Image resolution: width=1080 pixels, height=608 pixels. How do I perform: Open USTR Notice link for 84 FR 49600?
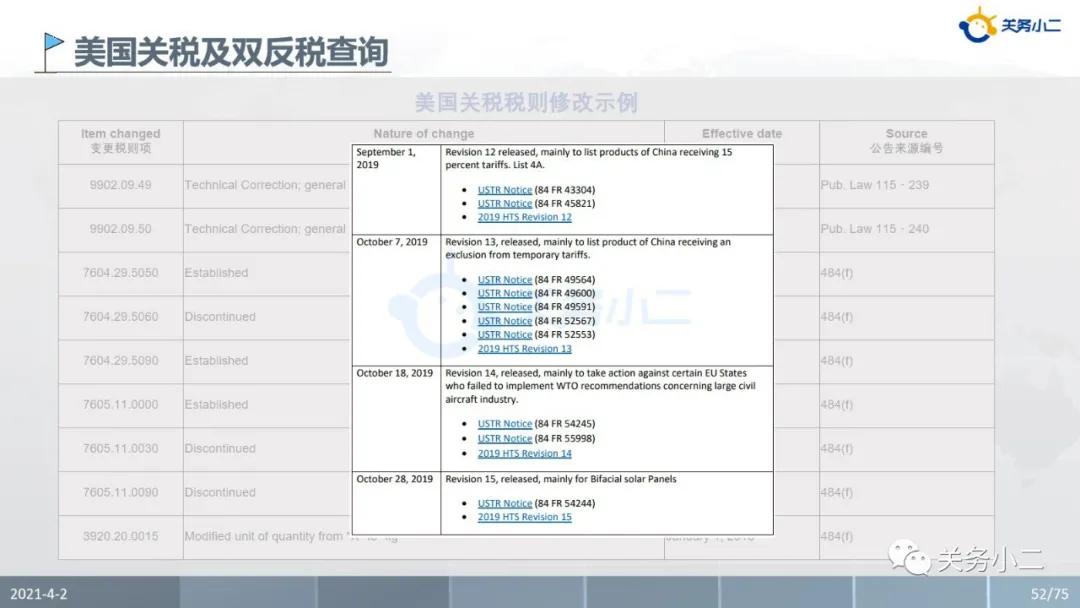[504, 294]
